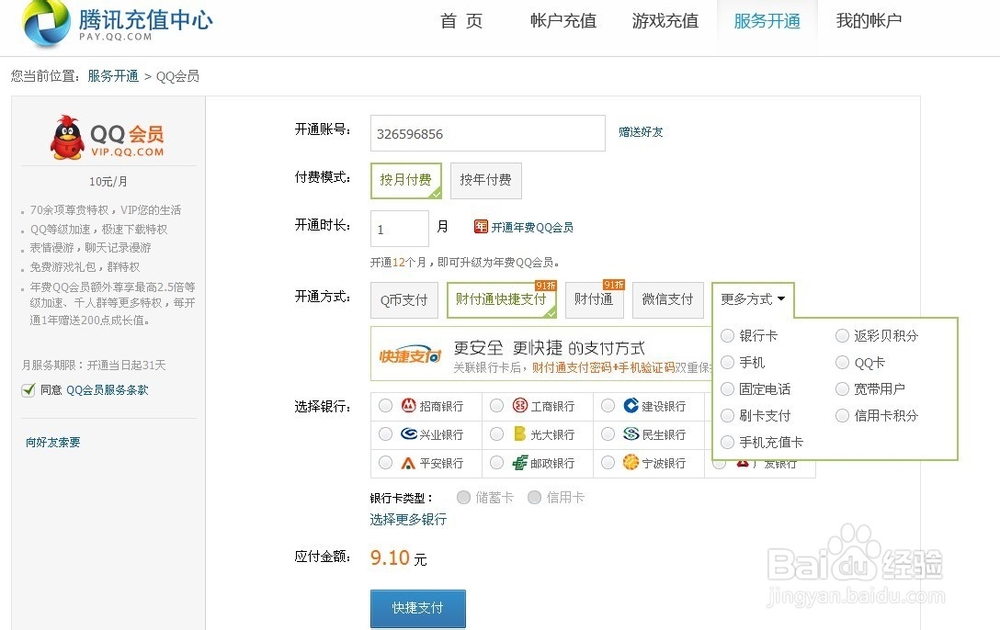
Task: Click the 快捷支付 brand logo banner
Action: tap(410, 355)
